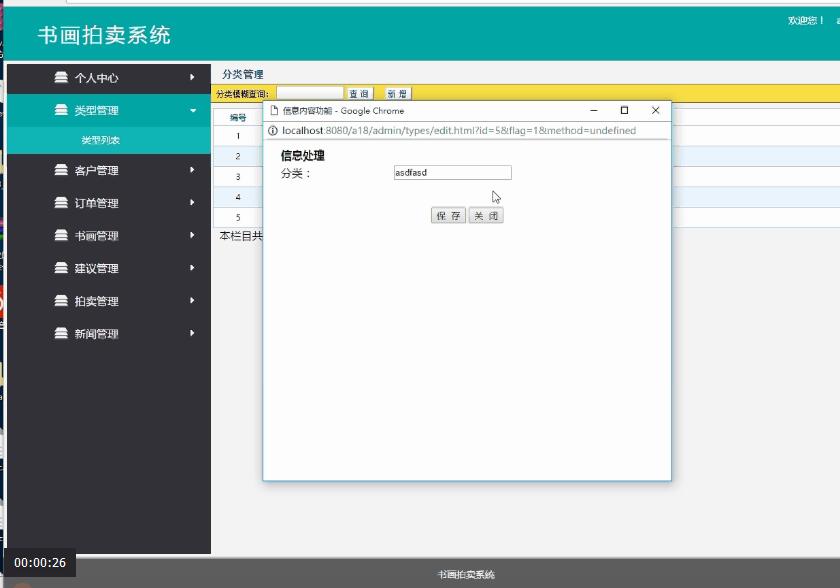This screenshot has width=840, height=588.
Task: Click the 欢迎您 greeting text
Action: click(x=805, y=21)
